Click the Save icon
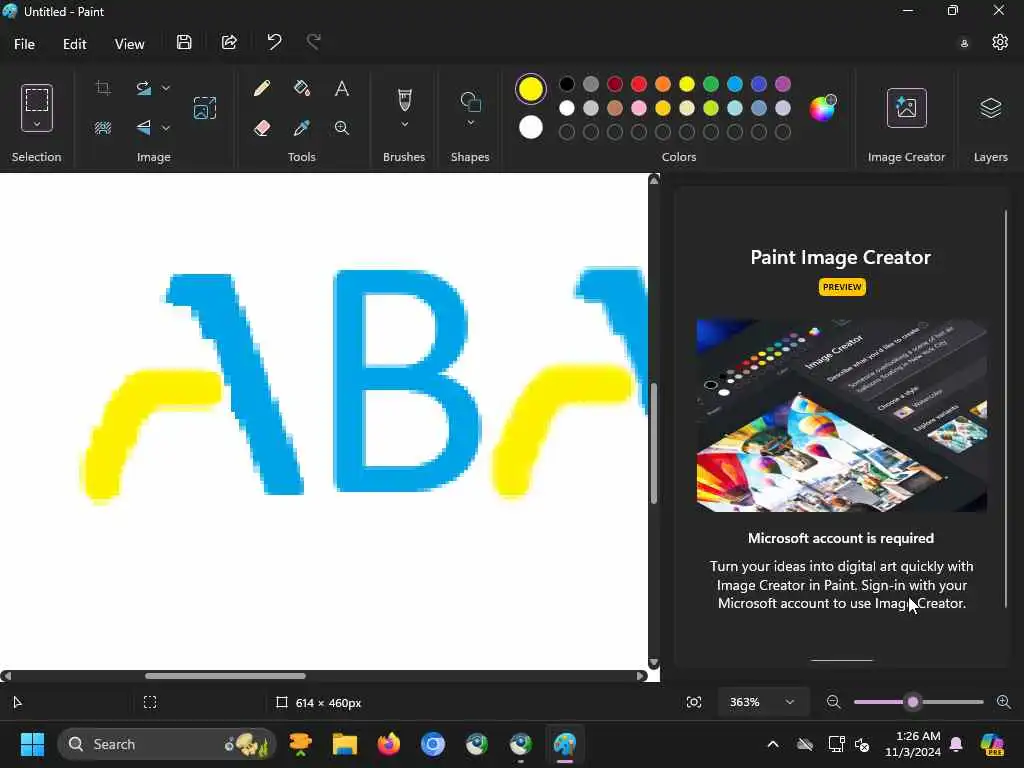This screenshot has width=1024, height=768. (x=184, y=42)
